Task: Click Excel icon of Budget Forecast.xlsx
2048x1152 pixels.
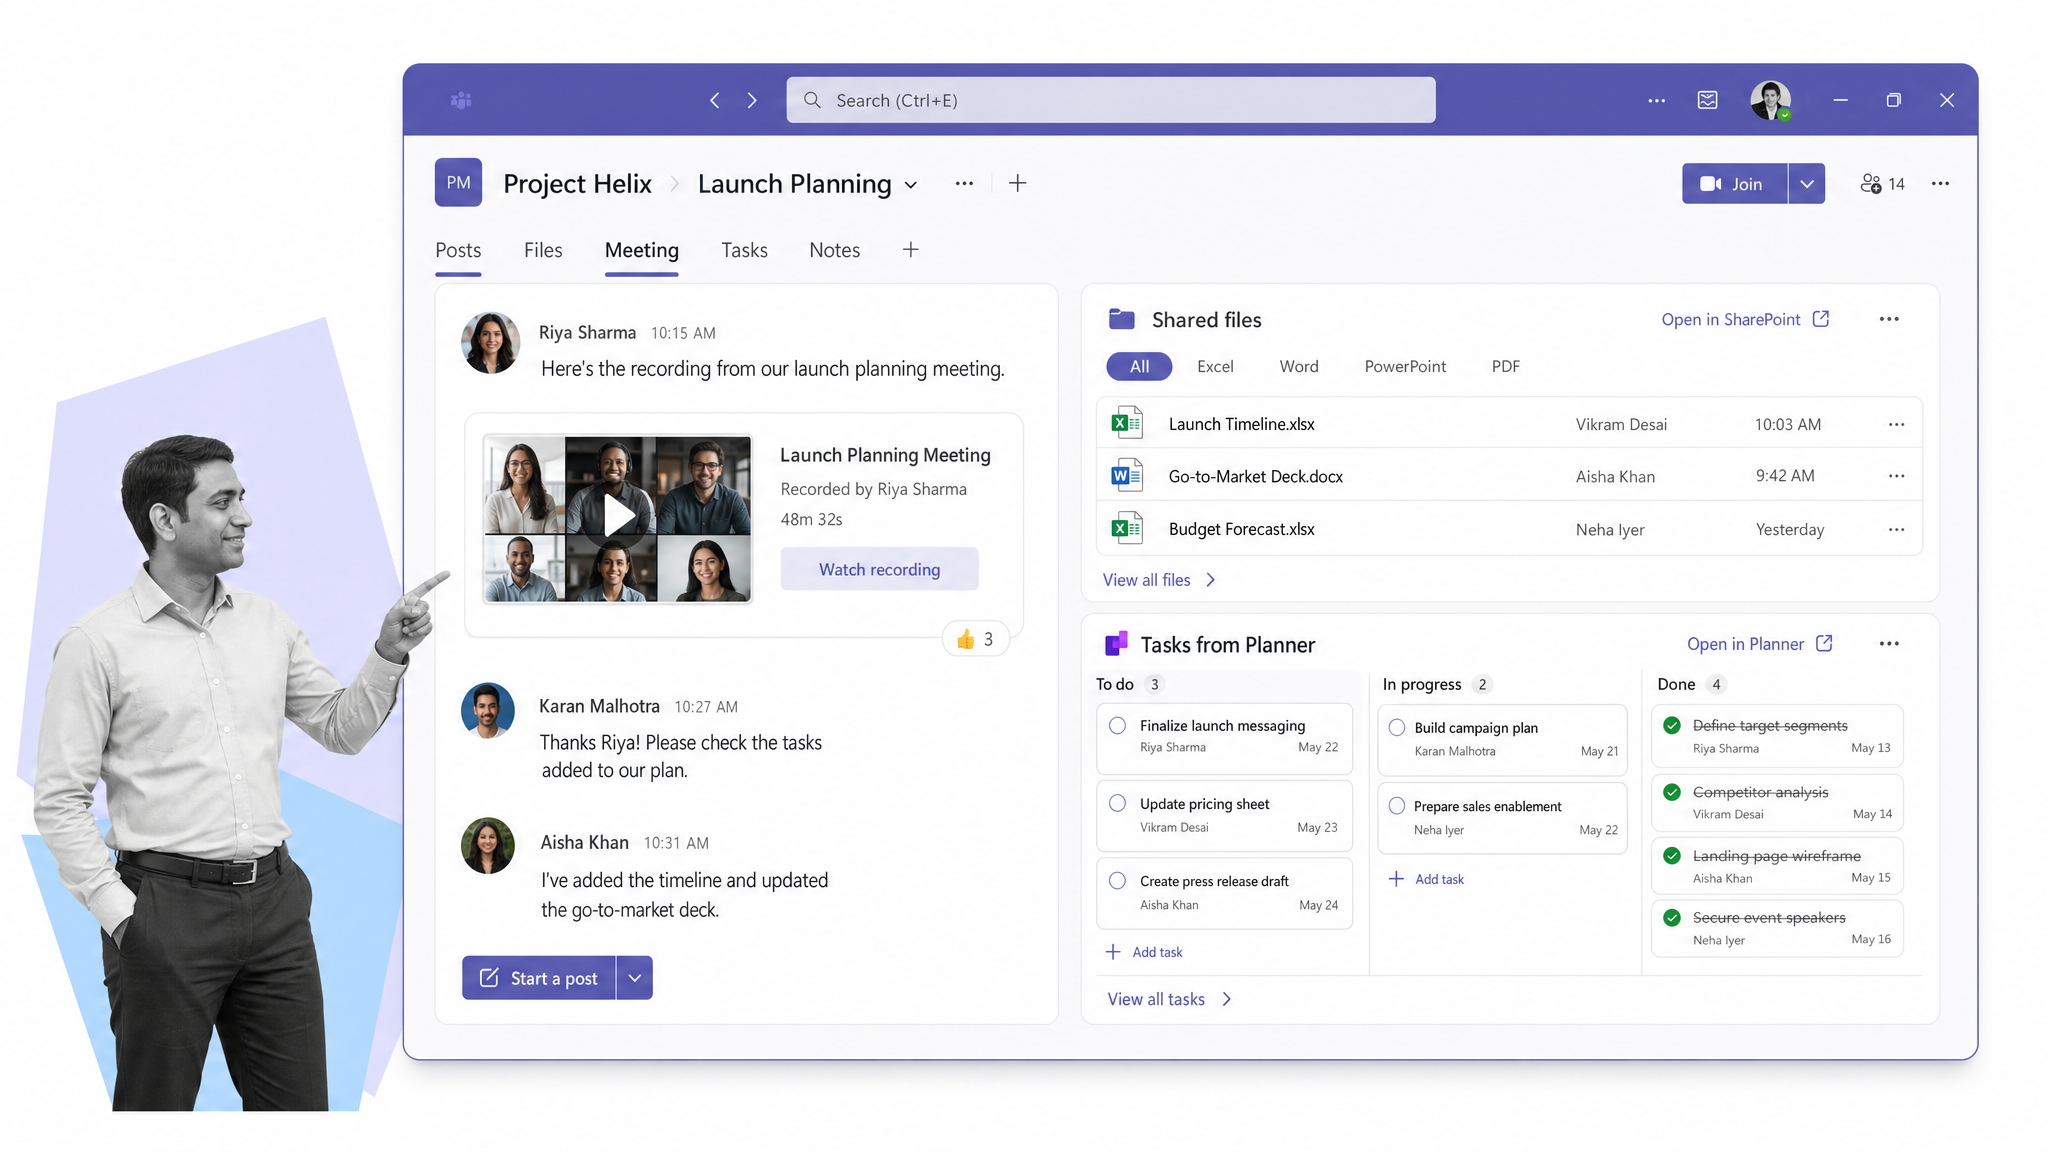Action: (1127, 528)
